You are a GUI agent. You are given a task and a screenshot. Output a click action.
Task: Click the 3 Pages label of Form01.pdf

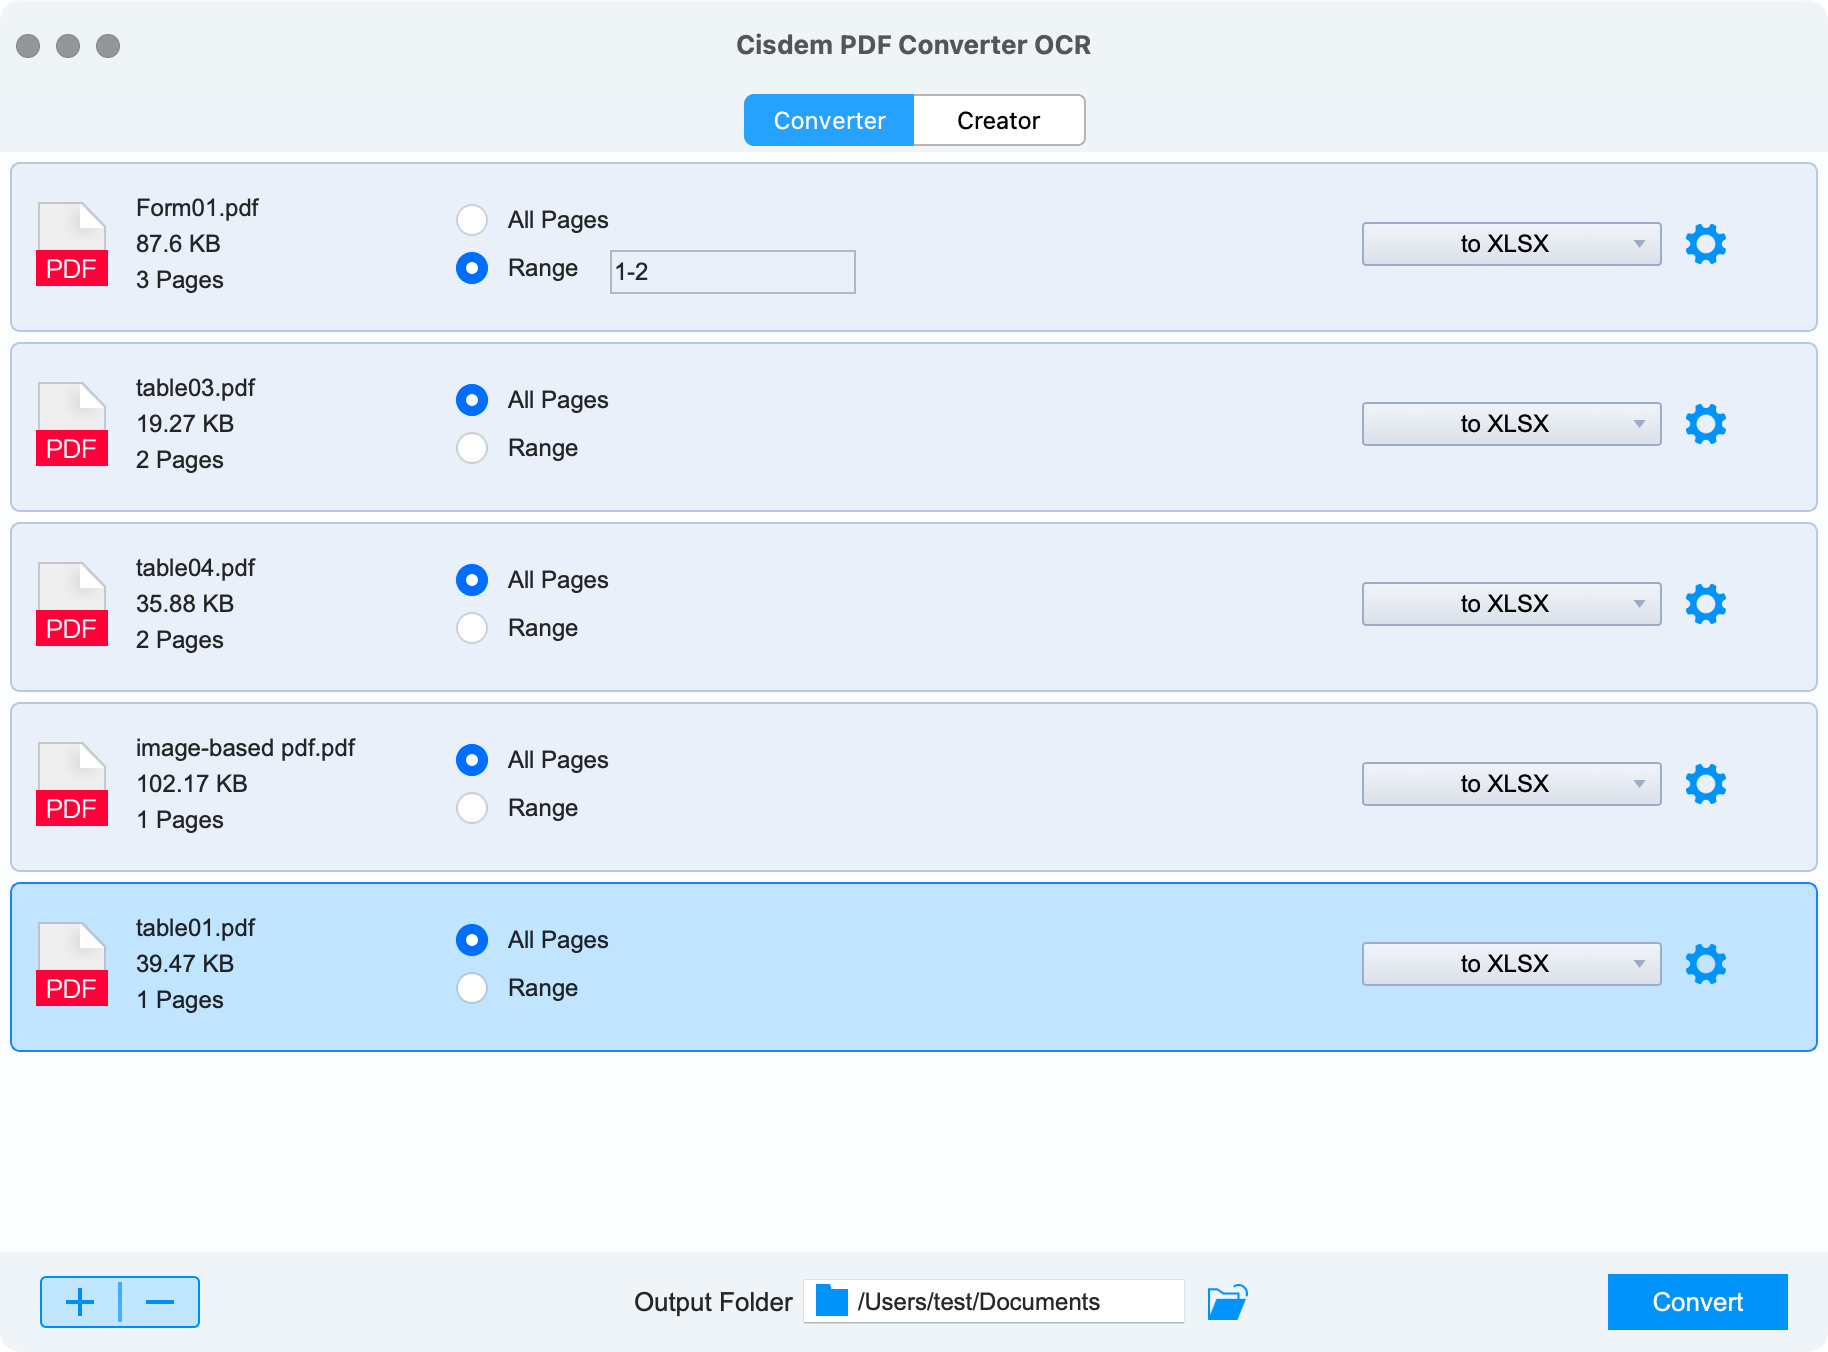click(x=180, y=280)
